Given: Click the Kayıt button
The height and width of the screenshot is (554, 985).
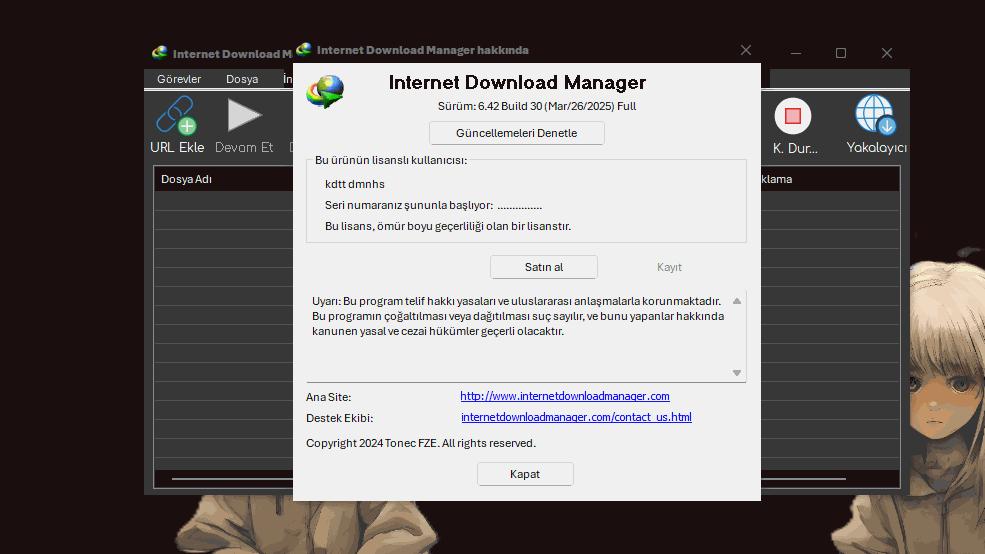Looking at the screenshot, I should pyautogui.click(x=669, y=267).
